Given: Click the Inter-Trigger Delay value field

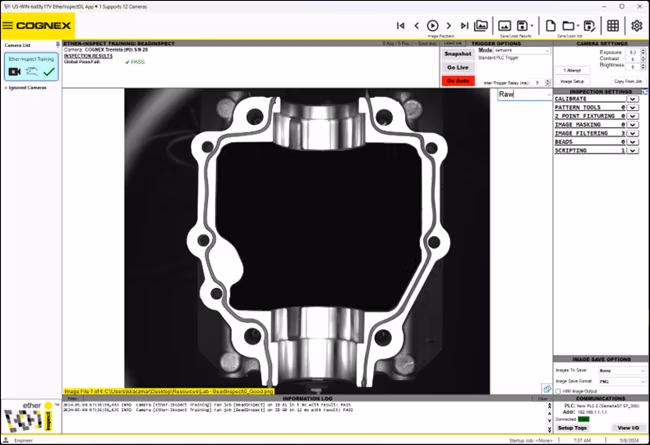Looking at the screenshot, I should point(538,83).
